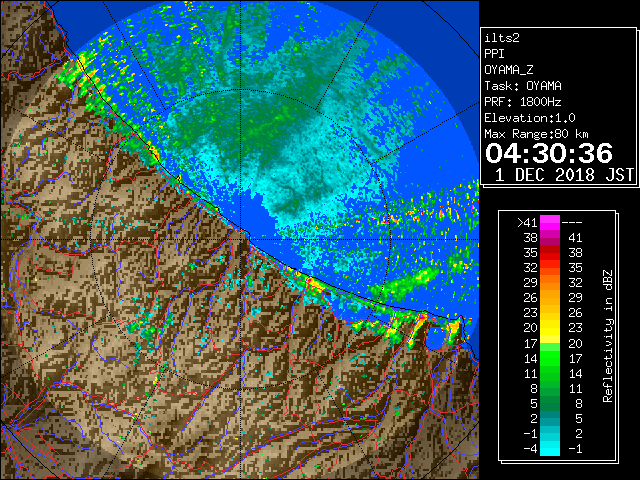The width and height of the screenshot is (640, 480).
Task: Click the "ilts2" label in info box
Action: pyautogui.click(x=502, y=38)
